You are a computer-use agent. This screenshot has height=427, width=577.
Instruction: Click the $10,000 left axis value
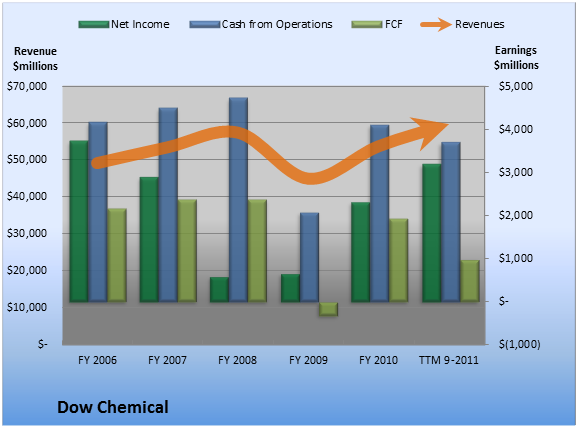(x=27, y=307)
